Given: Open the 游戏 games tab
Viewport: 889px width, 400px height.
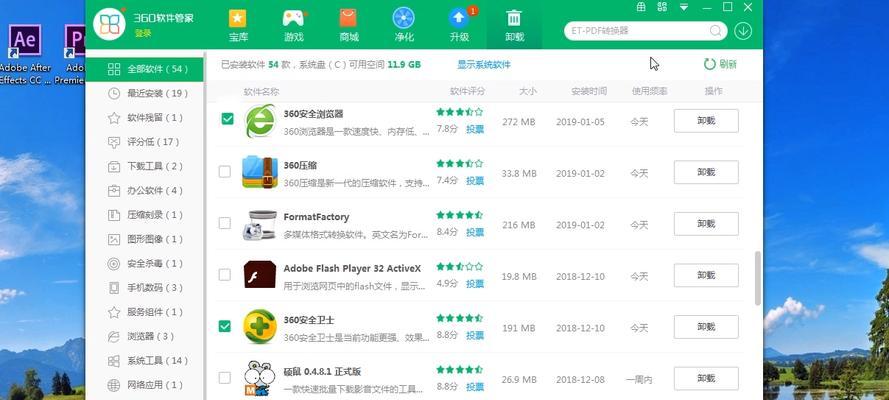Looking at the screenshot, I should pyautogui.click(x=293, y=25).
